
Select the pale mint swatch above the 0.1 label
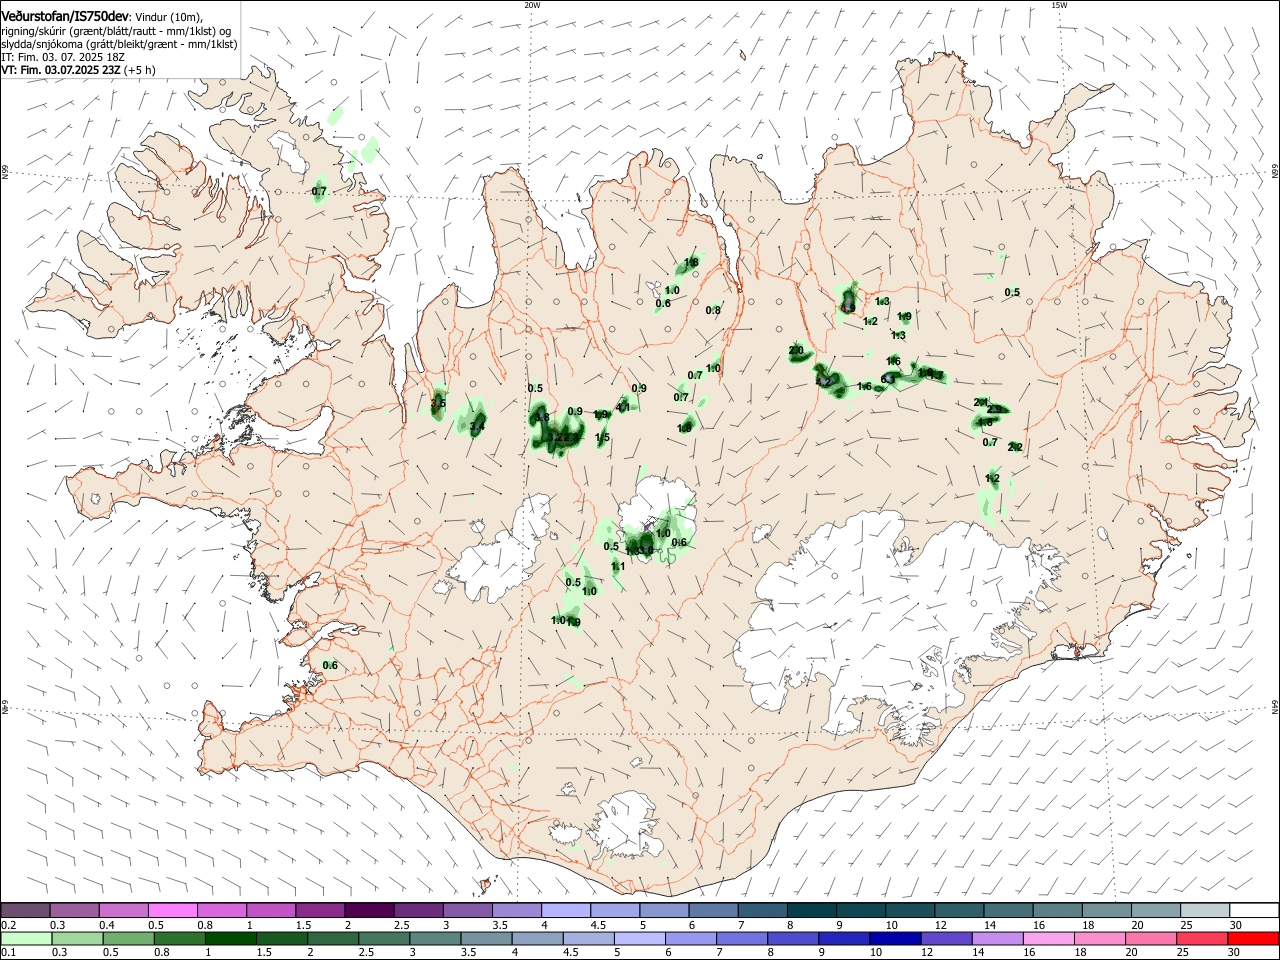[x=26, y=939]
